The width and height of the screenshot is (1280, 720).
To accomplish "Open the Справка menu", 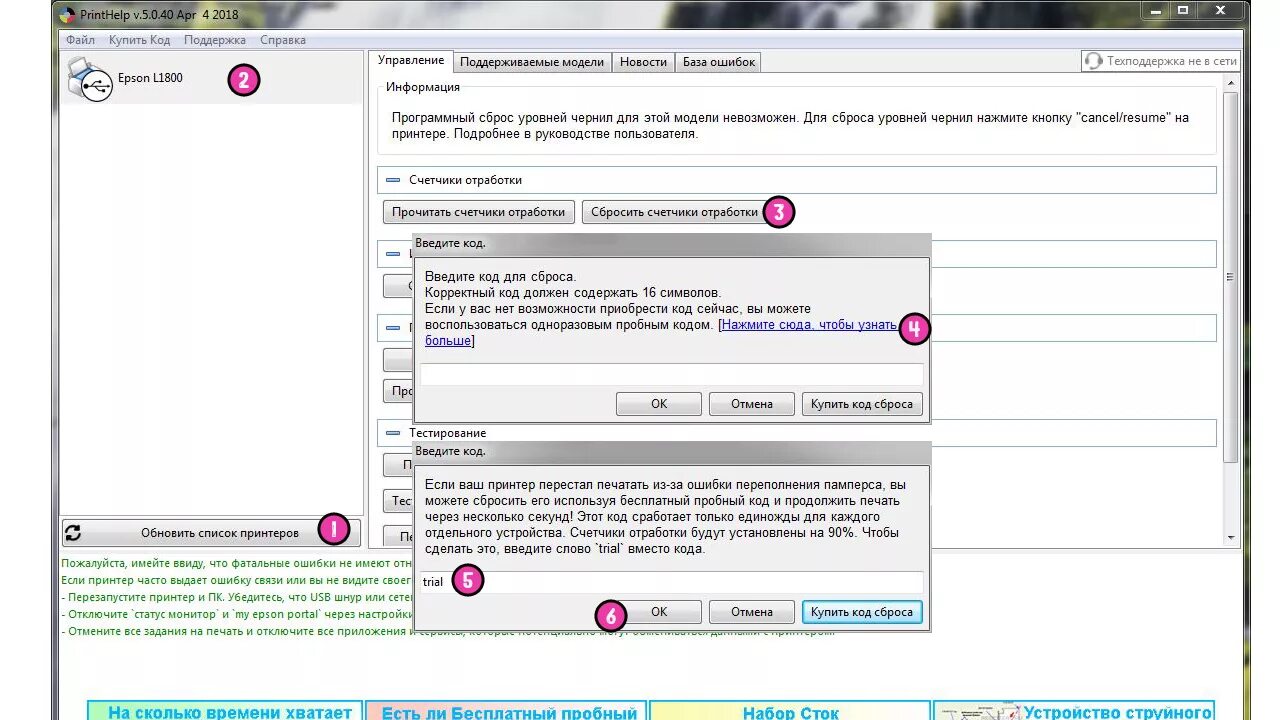I will tap(283, 40).
